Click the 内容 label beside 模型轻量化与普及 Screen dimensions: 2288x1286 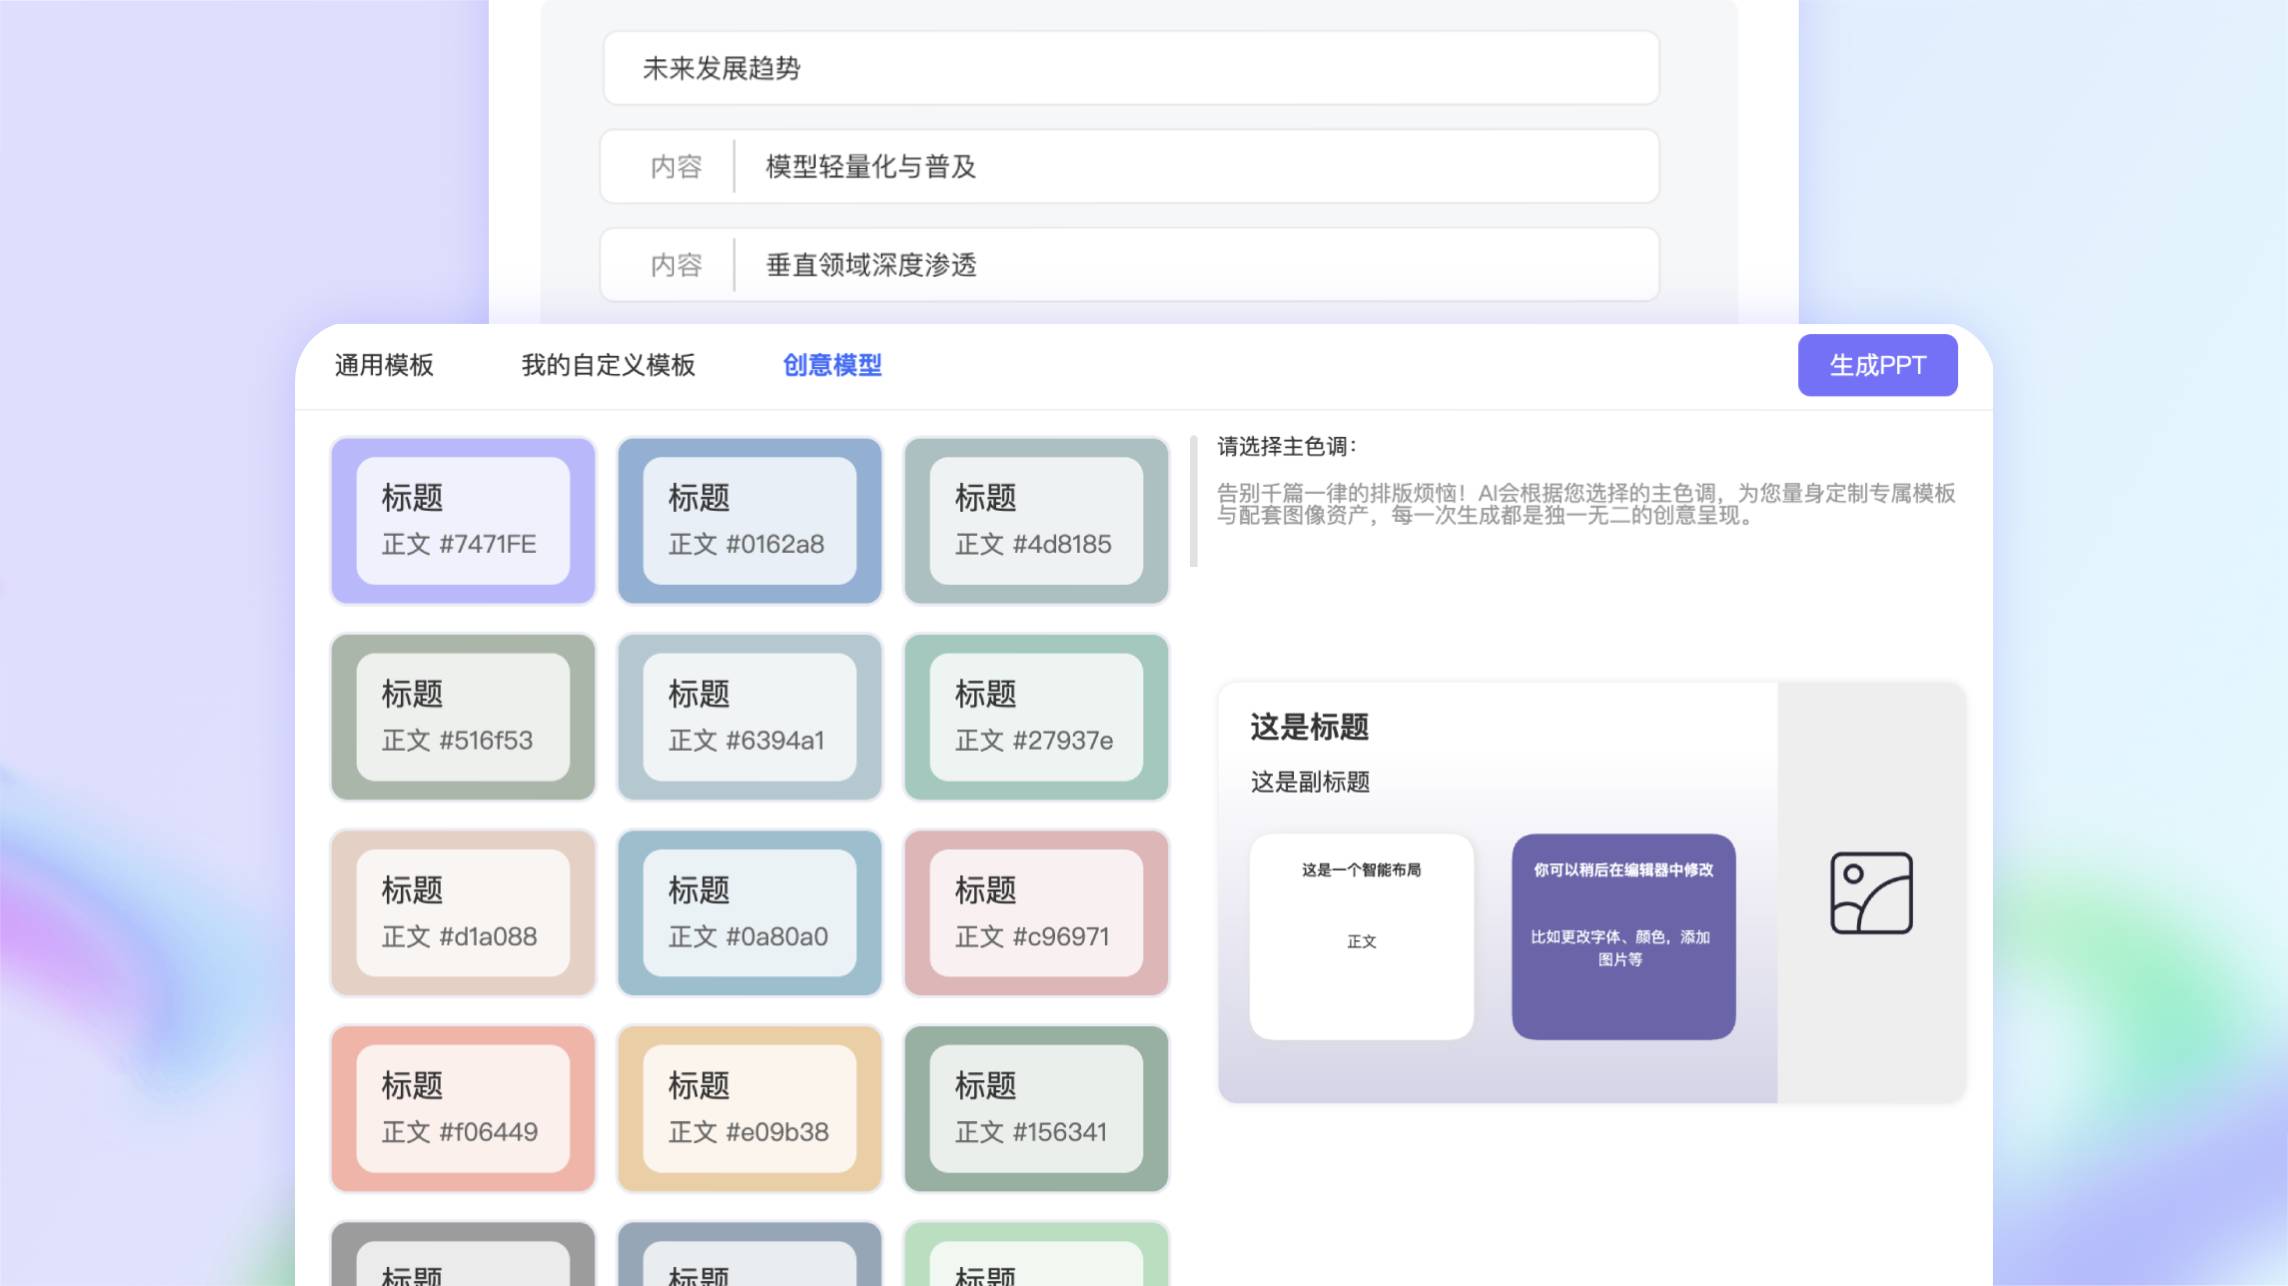(x=676, y=166)
